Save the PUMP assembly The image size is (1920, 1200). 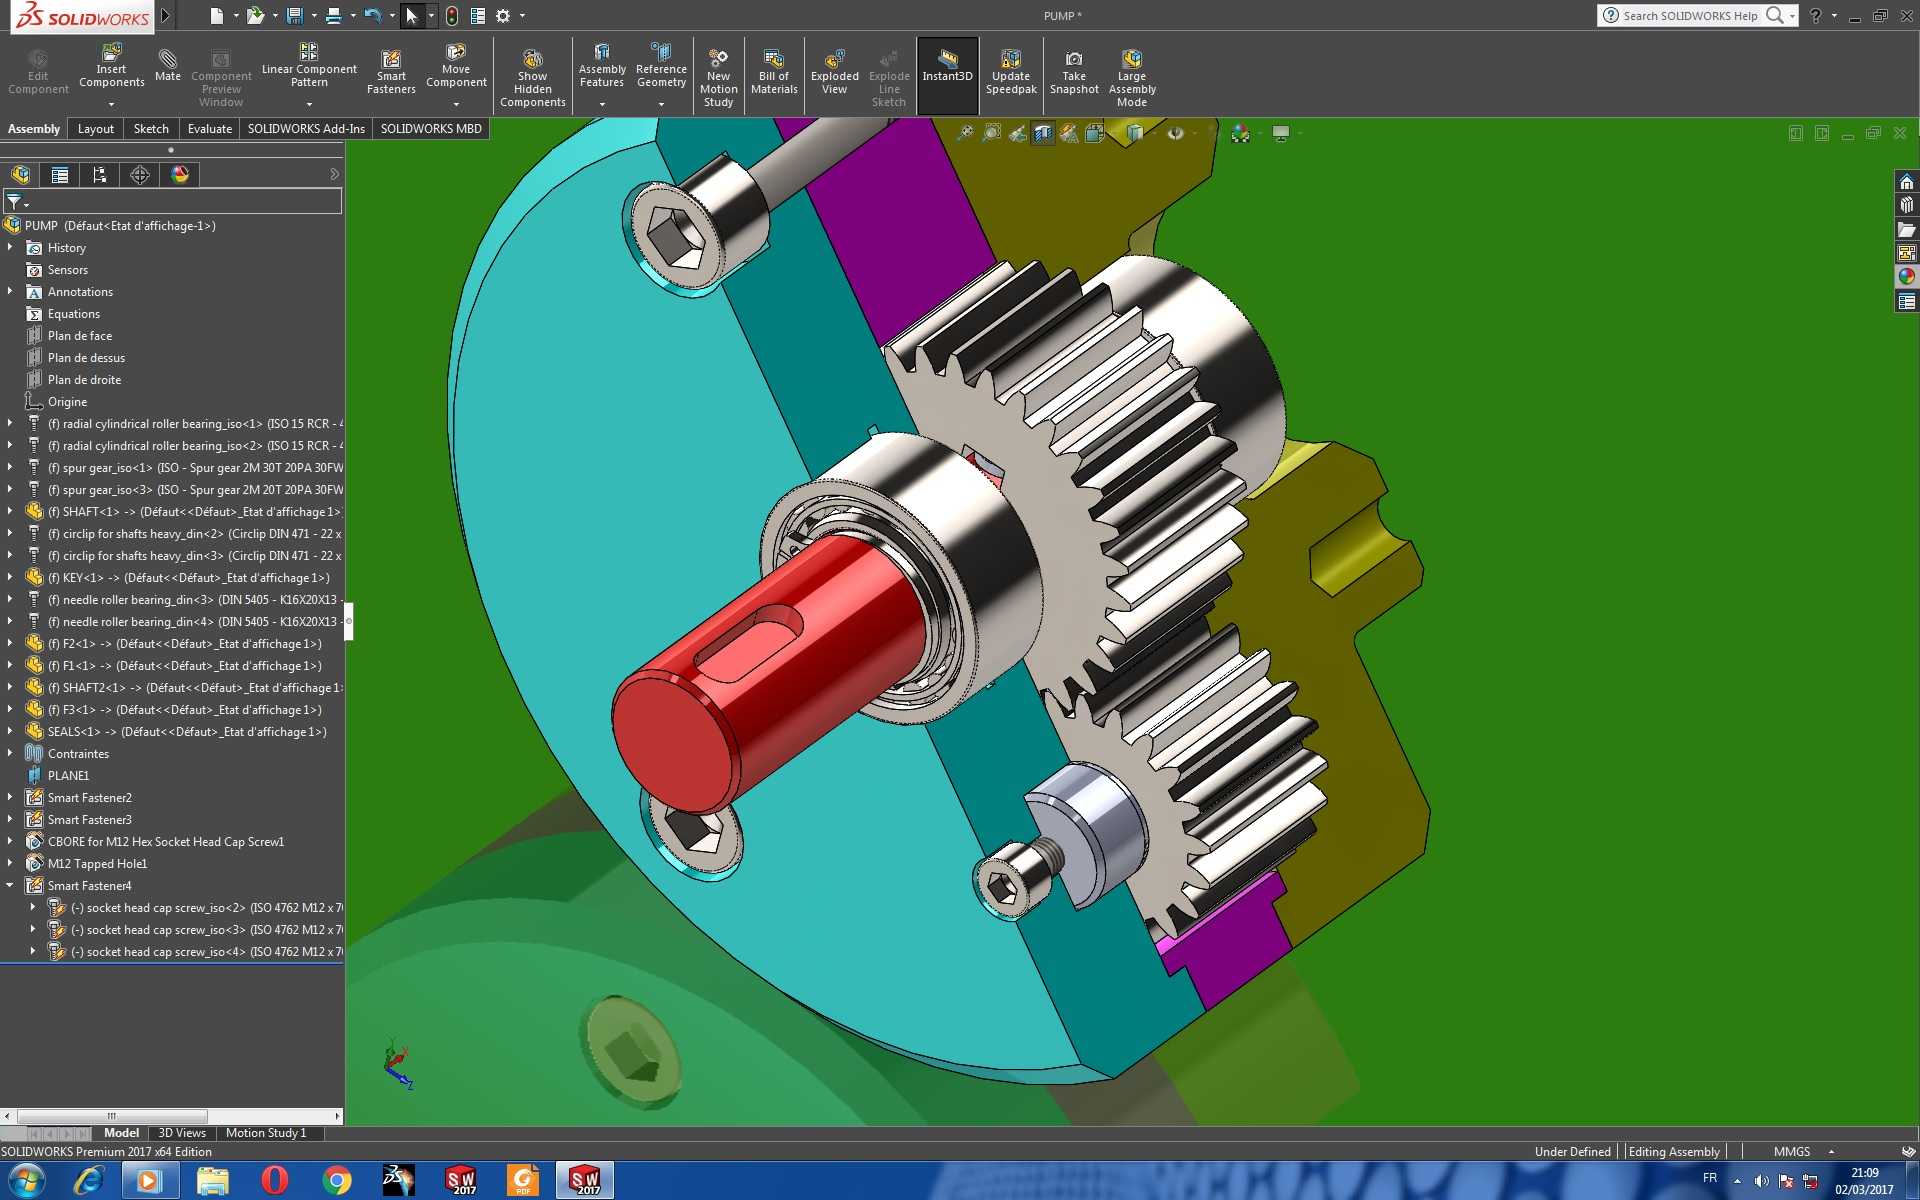coord(294,16)
